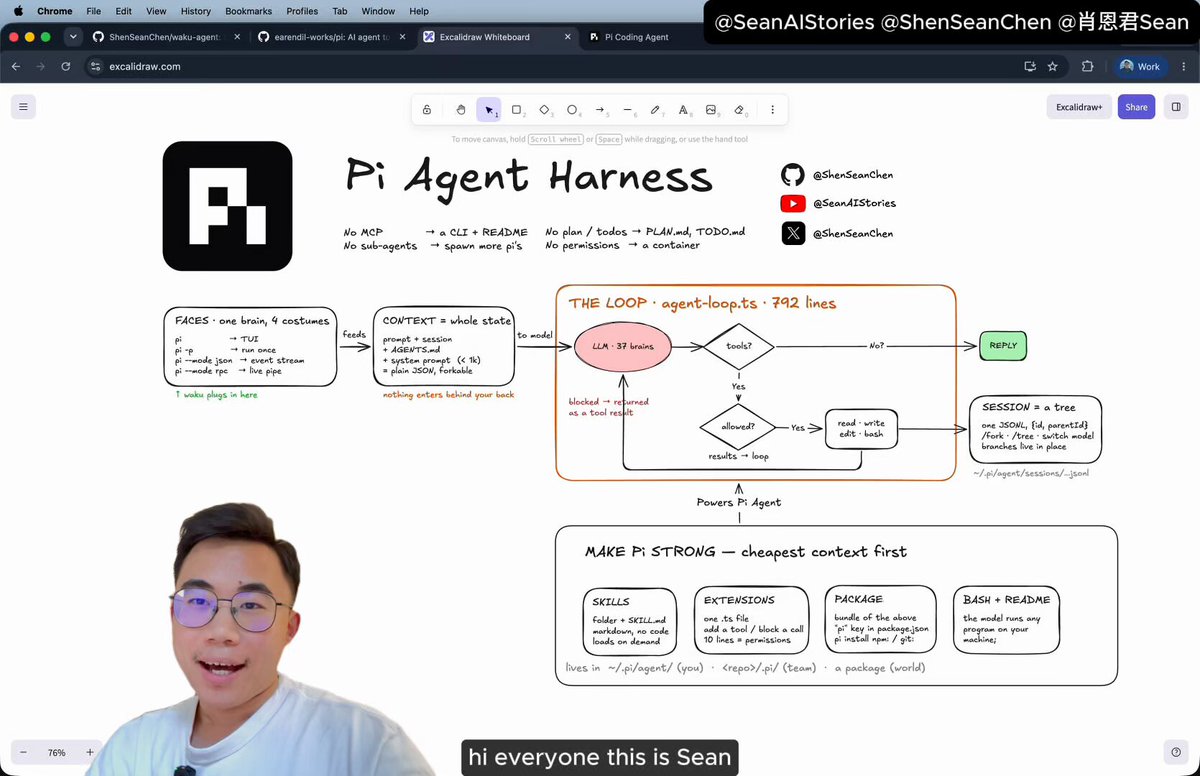Open the site information icon in address bar

pos(96,66)
